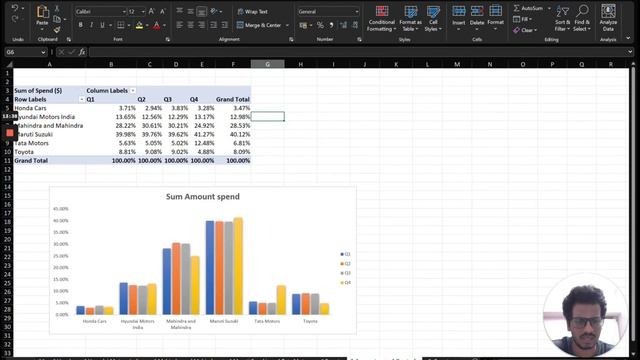The image size is (640, 360).
Task: Apply the red Font Color swatch
Action: point(157,26)
